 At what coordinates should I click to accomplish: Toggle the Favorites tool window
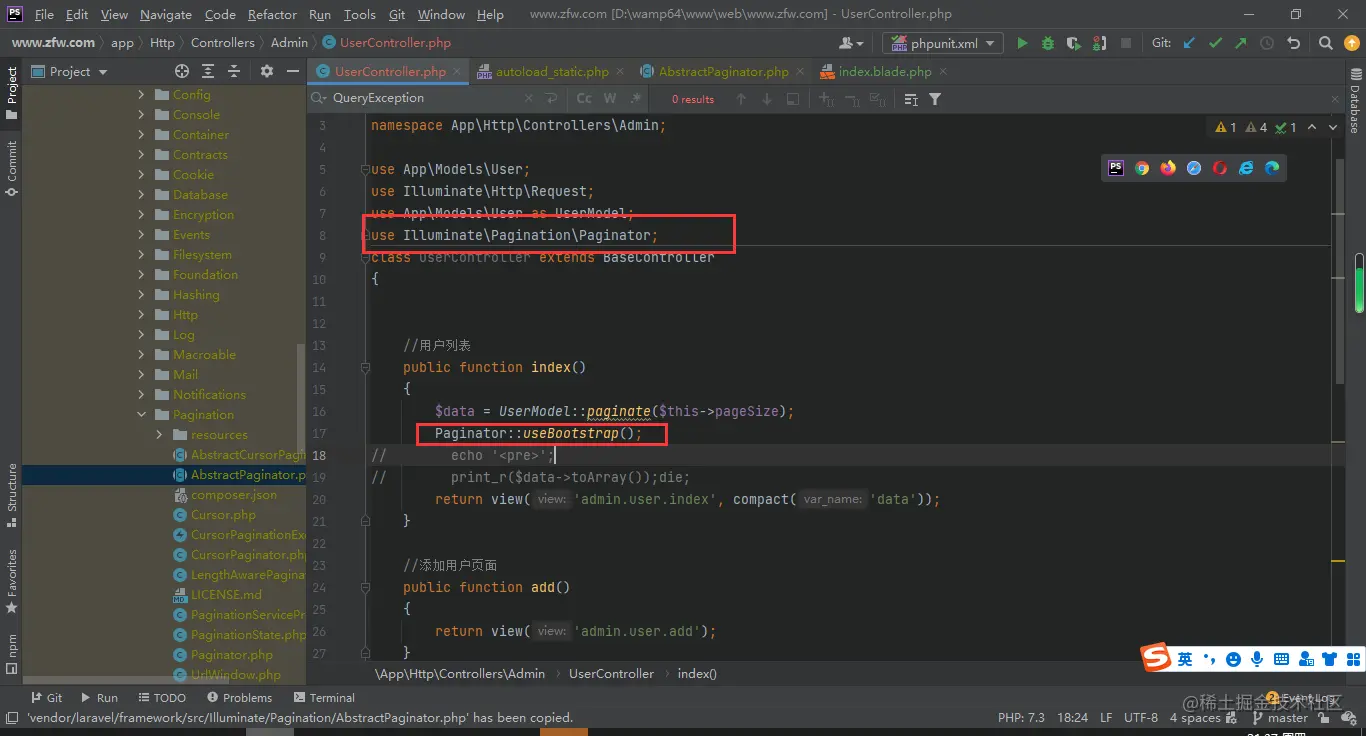[x=11, y=581]
